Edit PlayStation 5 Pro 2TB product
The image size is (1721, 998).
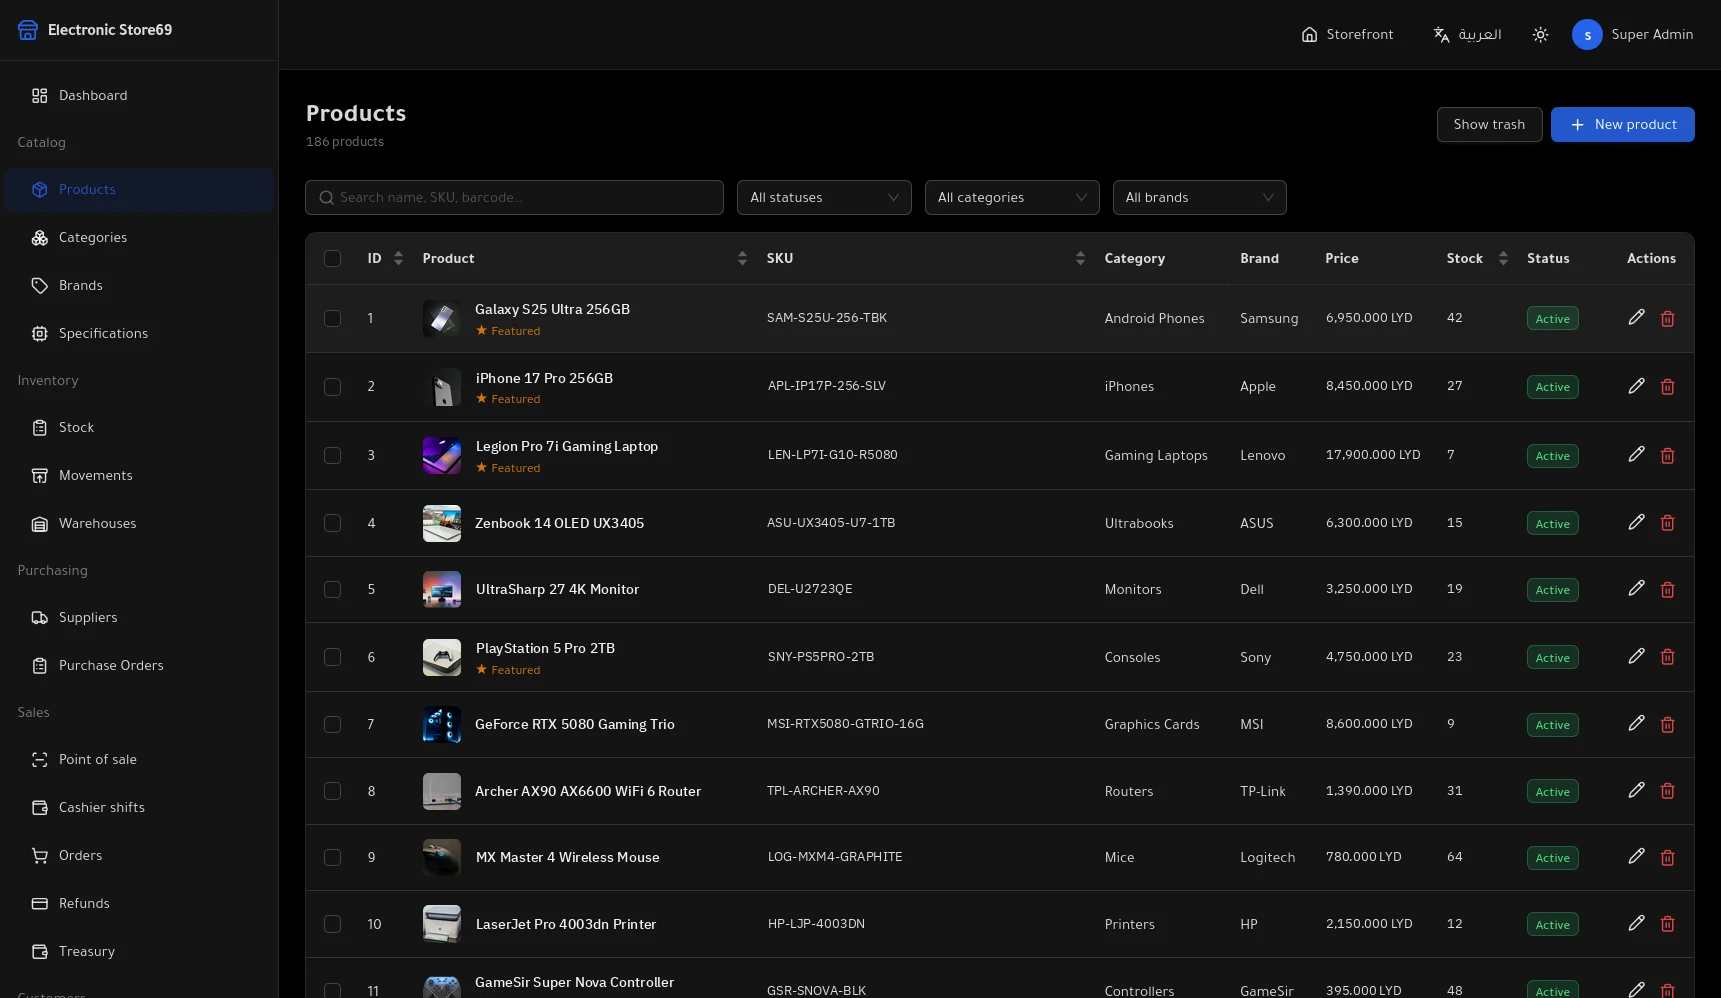click(x=1636, y=656)
